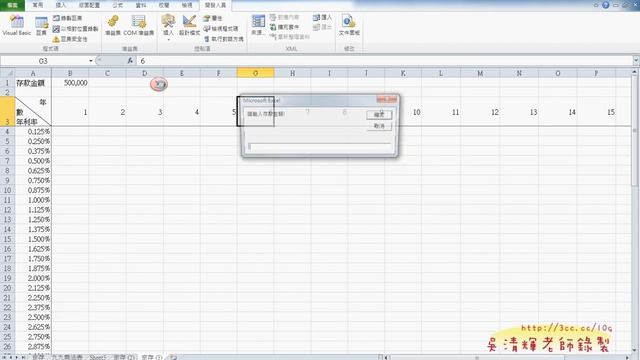The height and width of the screenshot is (360, 640).
Task: Select cell A1 labeled 存款金額
Action: click(33, 83)
